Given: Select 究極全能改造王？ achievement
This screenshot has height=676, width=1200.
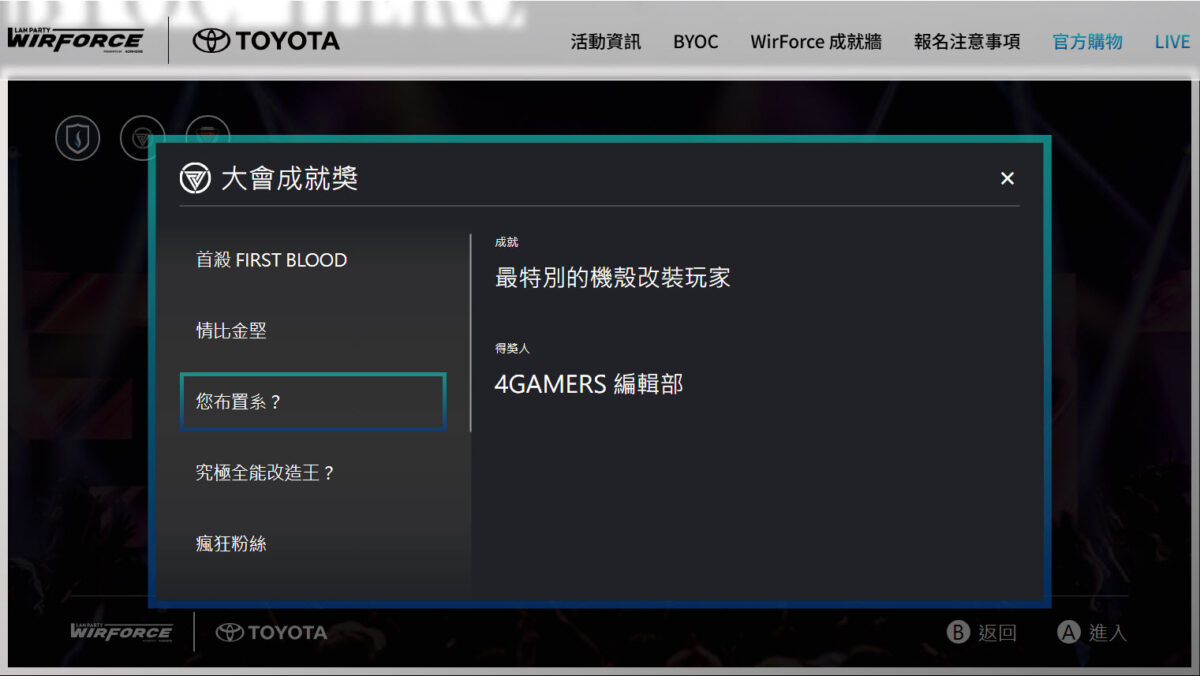Looking at the screenshot, I should pos(264,473).
